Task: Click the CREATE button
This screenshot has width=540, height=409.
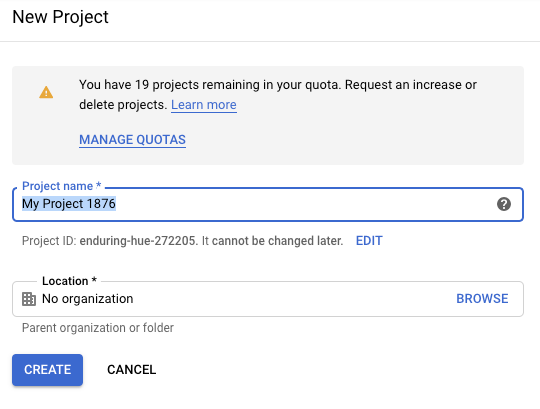Action: click(48, 370)
